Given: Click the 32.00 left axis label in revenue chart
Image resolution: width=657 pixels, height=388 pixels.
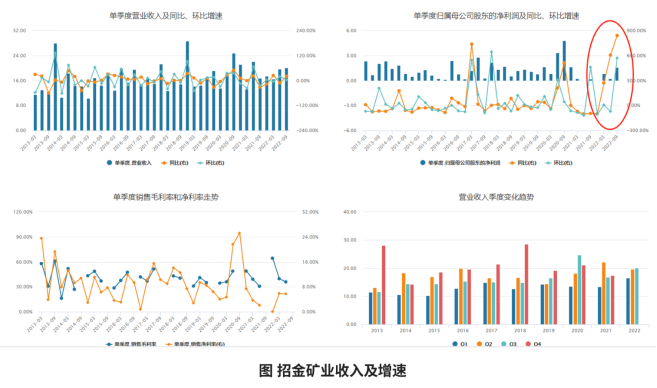Looking at the screenshot, I should coord(20,31).
